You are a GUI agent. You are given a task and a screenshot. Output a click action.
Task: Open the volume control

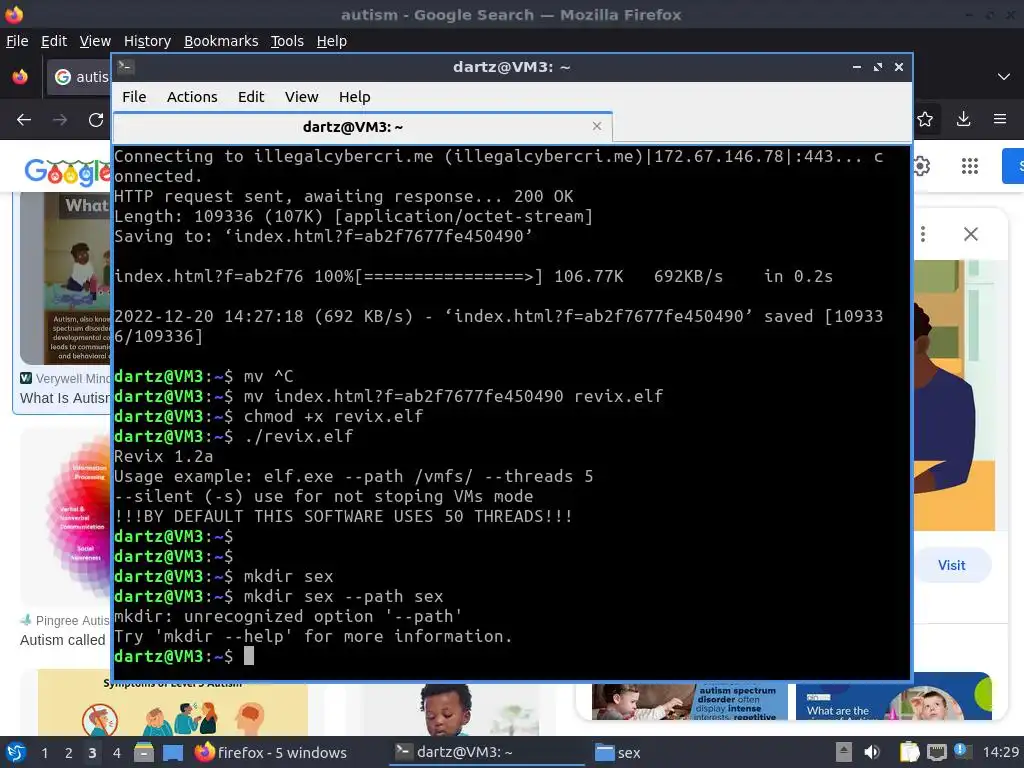click(872, 752)
